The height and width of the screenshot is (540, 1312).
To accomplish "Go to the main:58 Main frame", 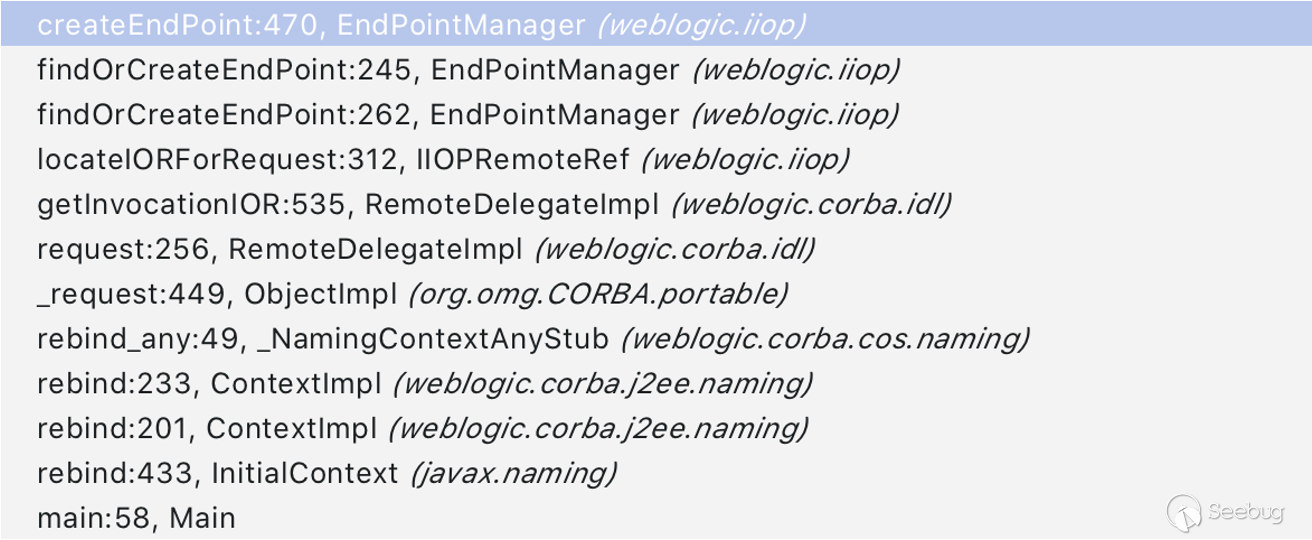I will click(x=135, y=519).
